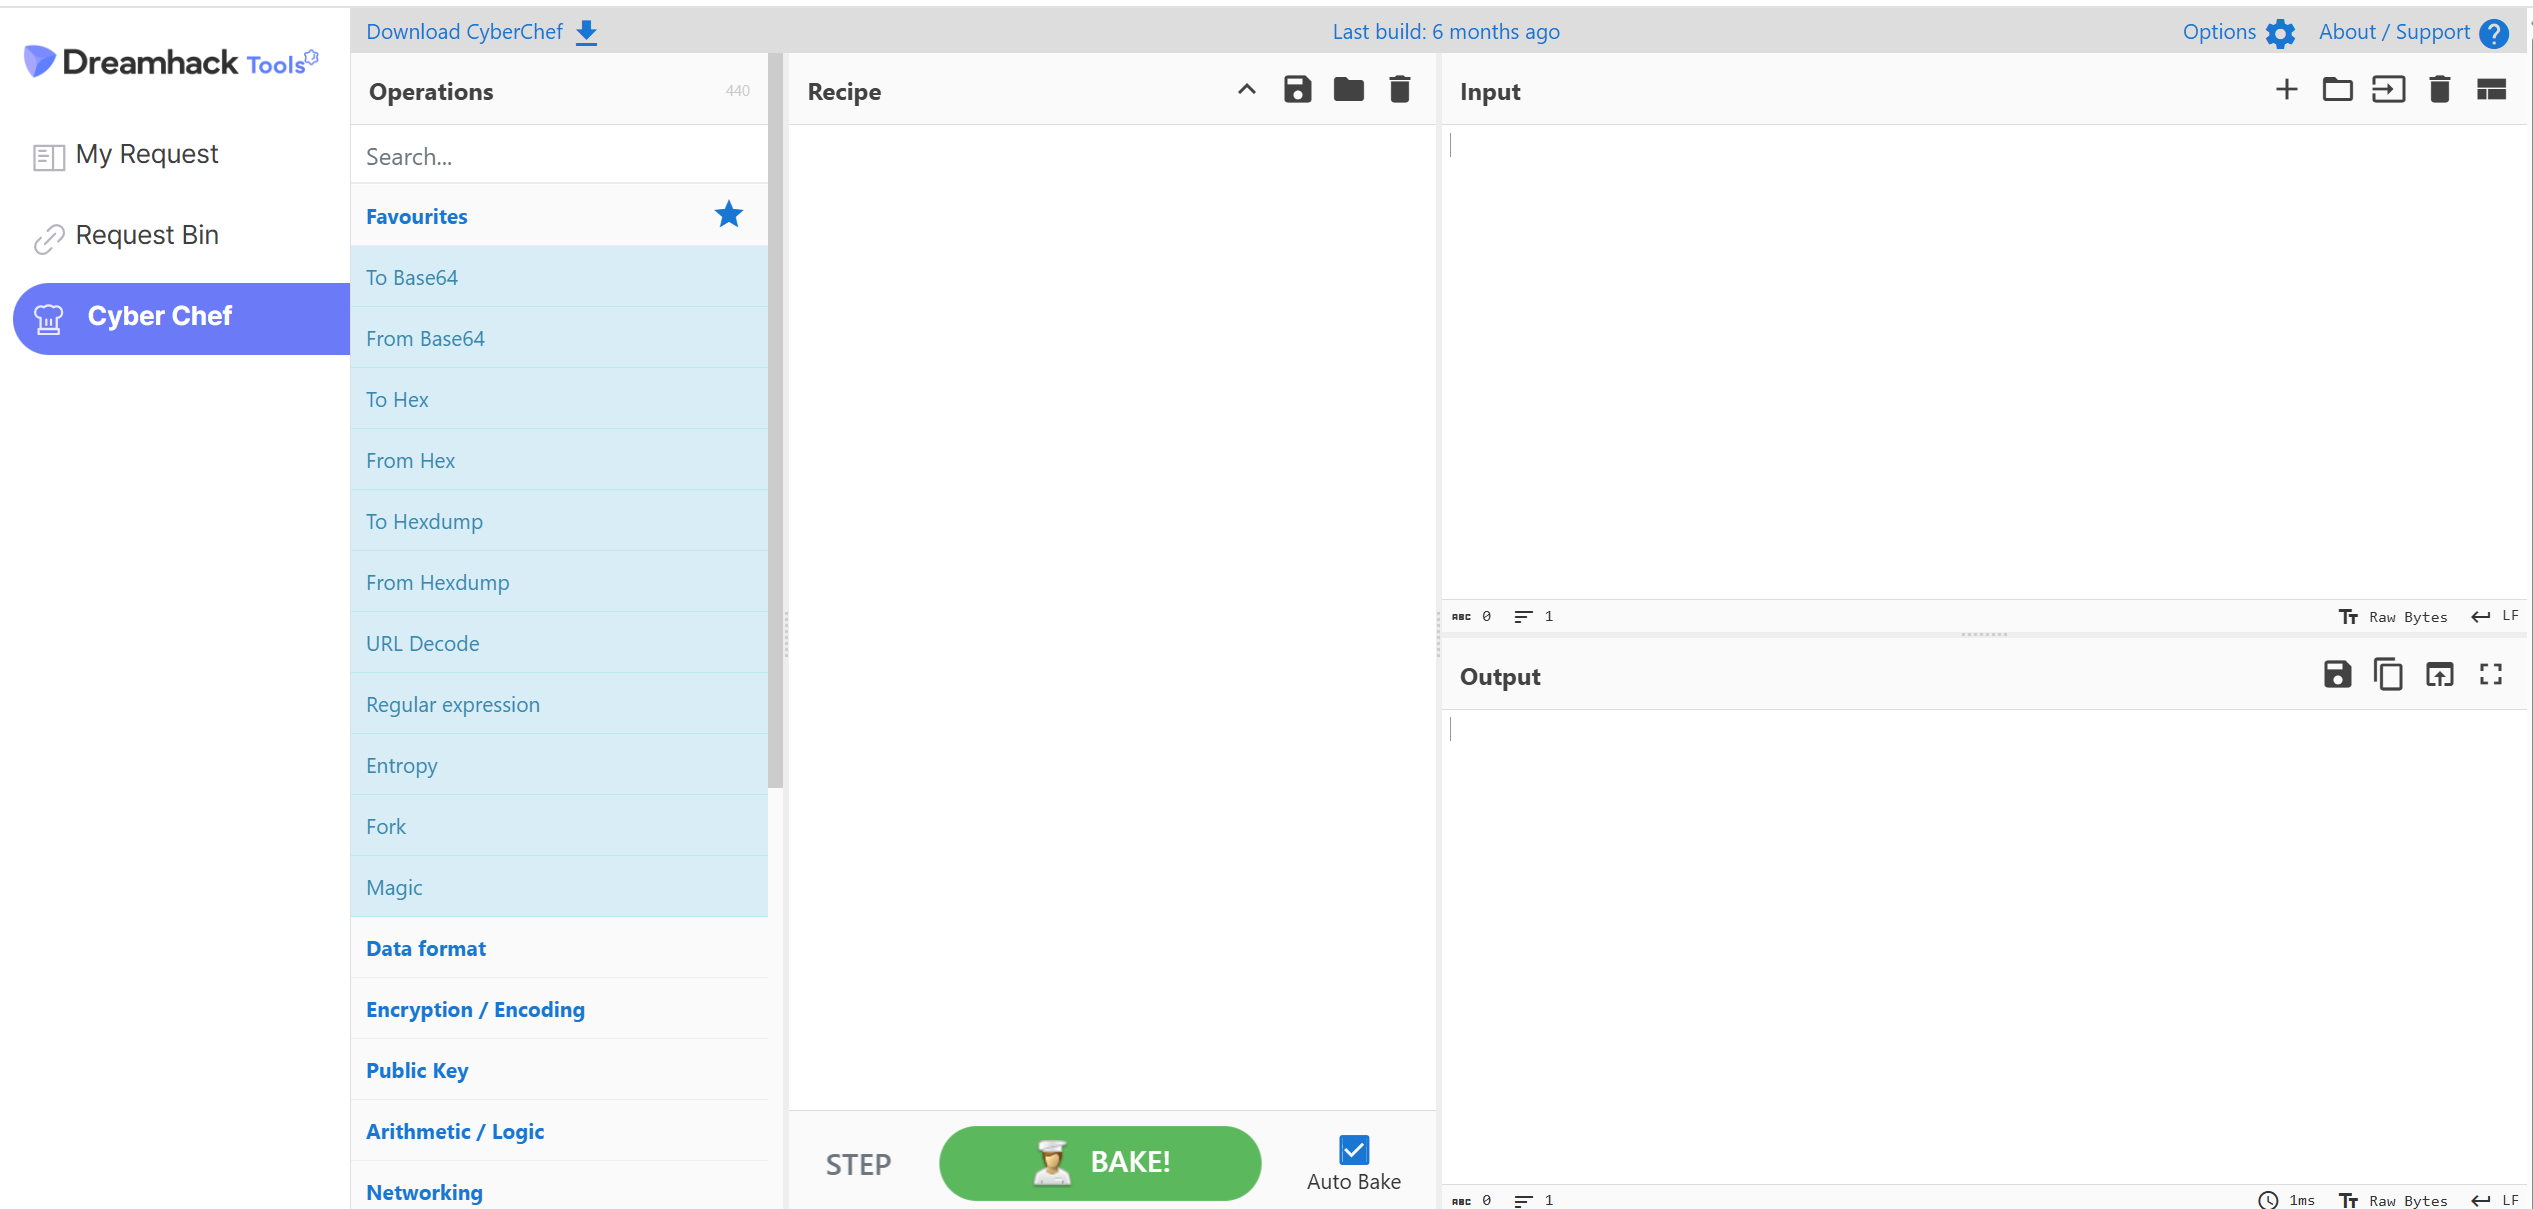Reset the pane layout
The image size is (2533, 1209).
[2490, 90]
